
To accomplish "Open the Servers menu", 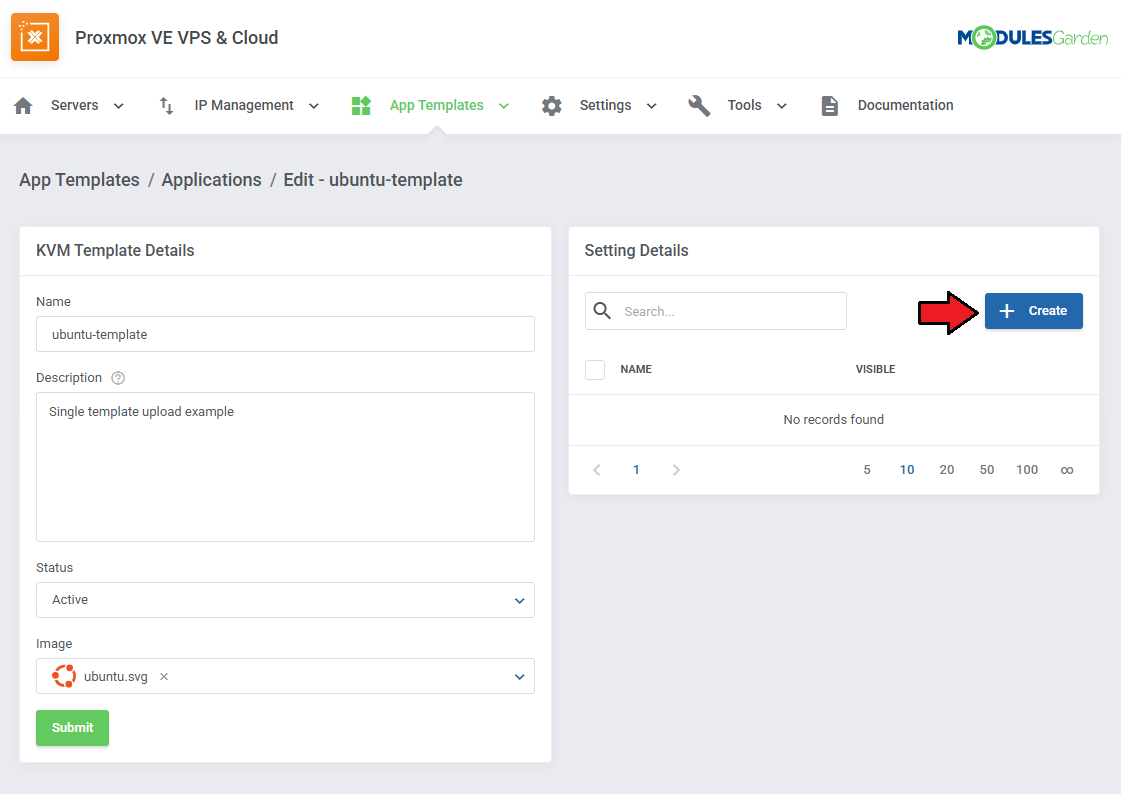I will point(74,106).
